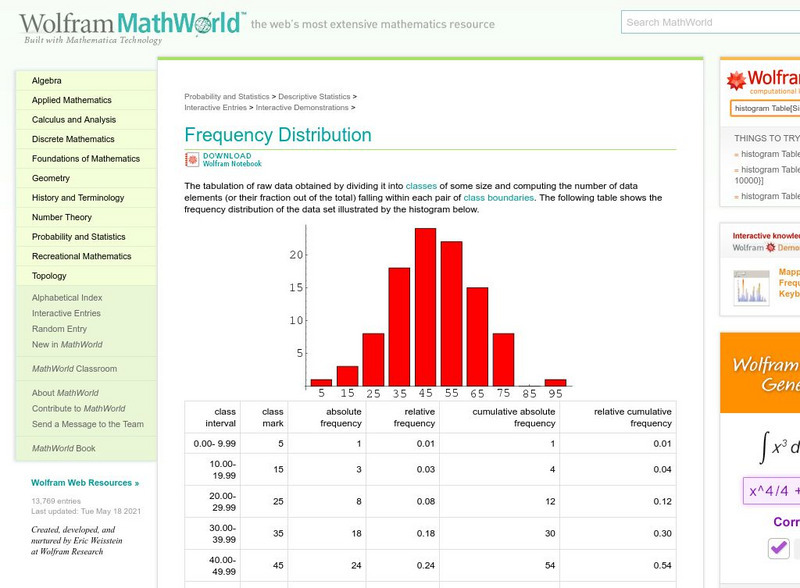Open Calculus and Analysis topic
This screenshot has height=588, width=800.
[x=74, y=119]
